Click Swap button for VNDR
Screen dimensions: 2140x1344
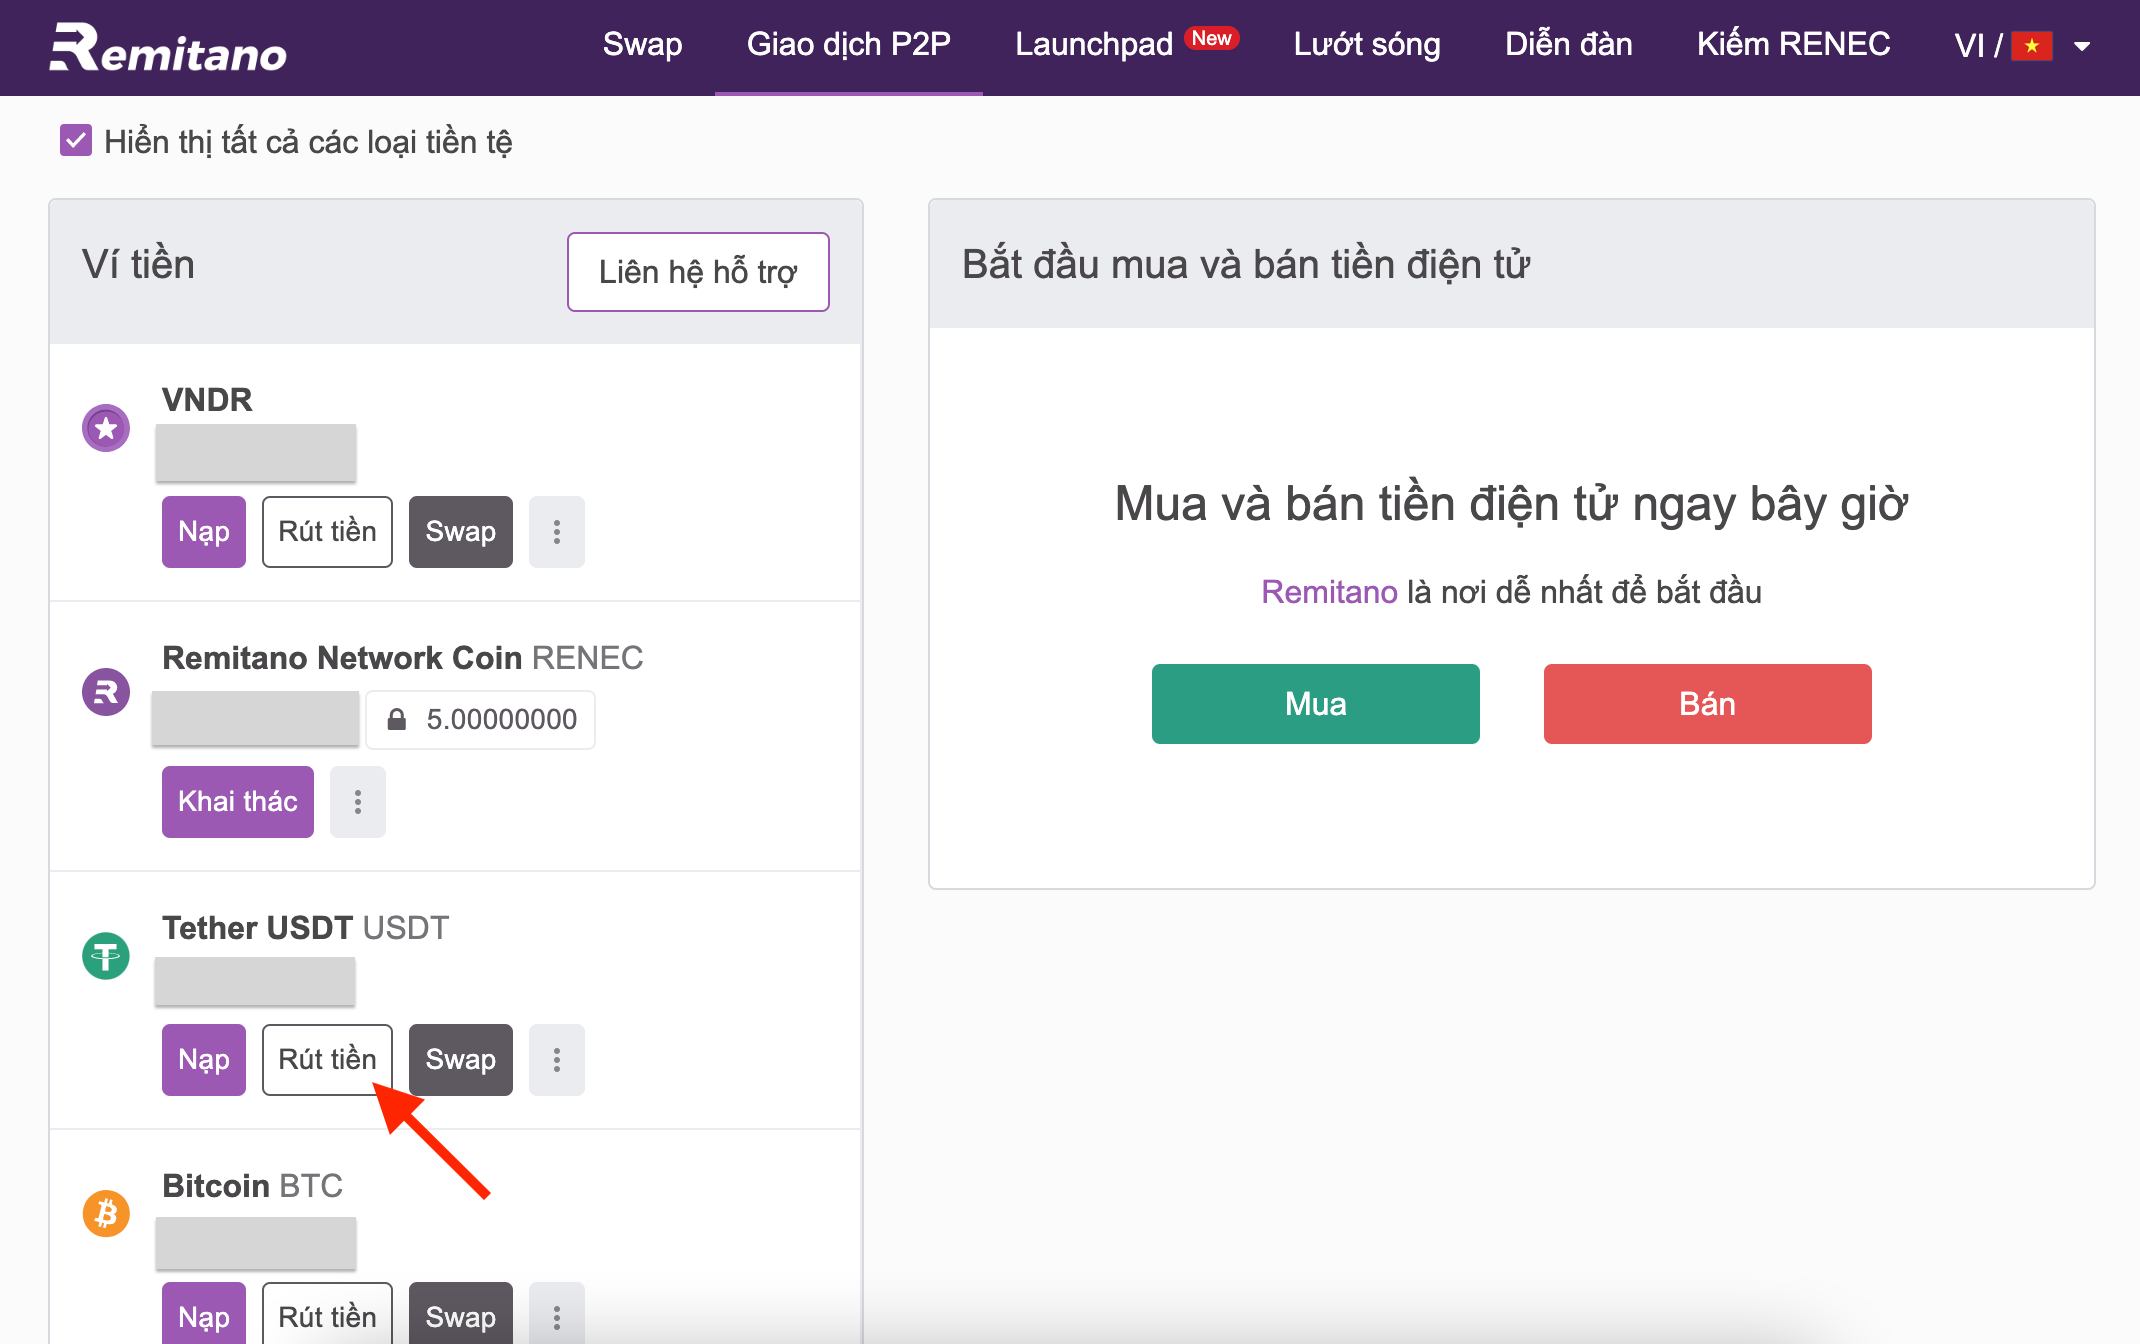pyautogui.click(x=461, y=532)
